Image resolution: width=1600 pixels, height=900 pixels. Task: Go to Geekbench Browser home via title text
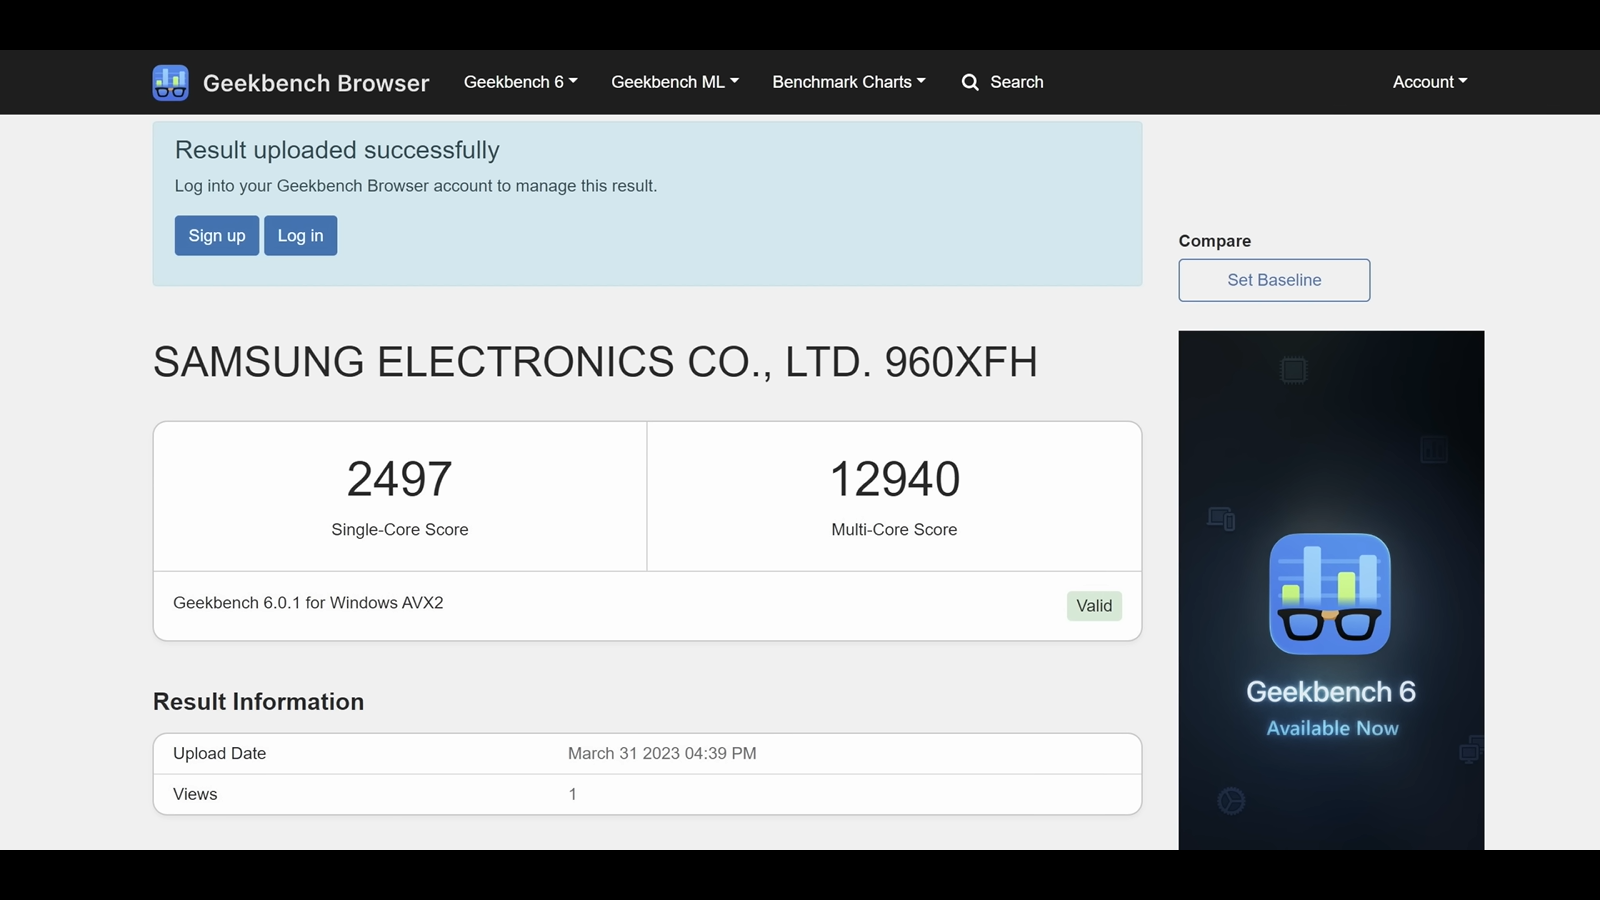(x=316, y=83)
